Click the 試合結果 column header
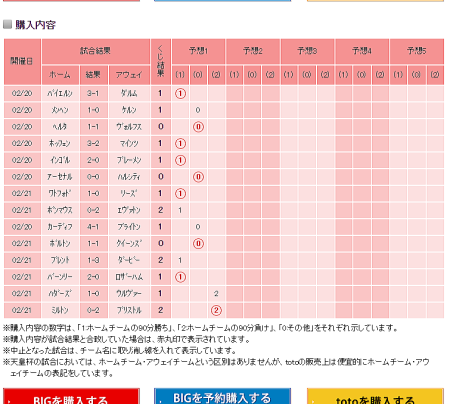450x404 pixels. (x=96, y=51)
